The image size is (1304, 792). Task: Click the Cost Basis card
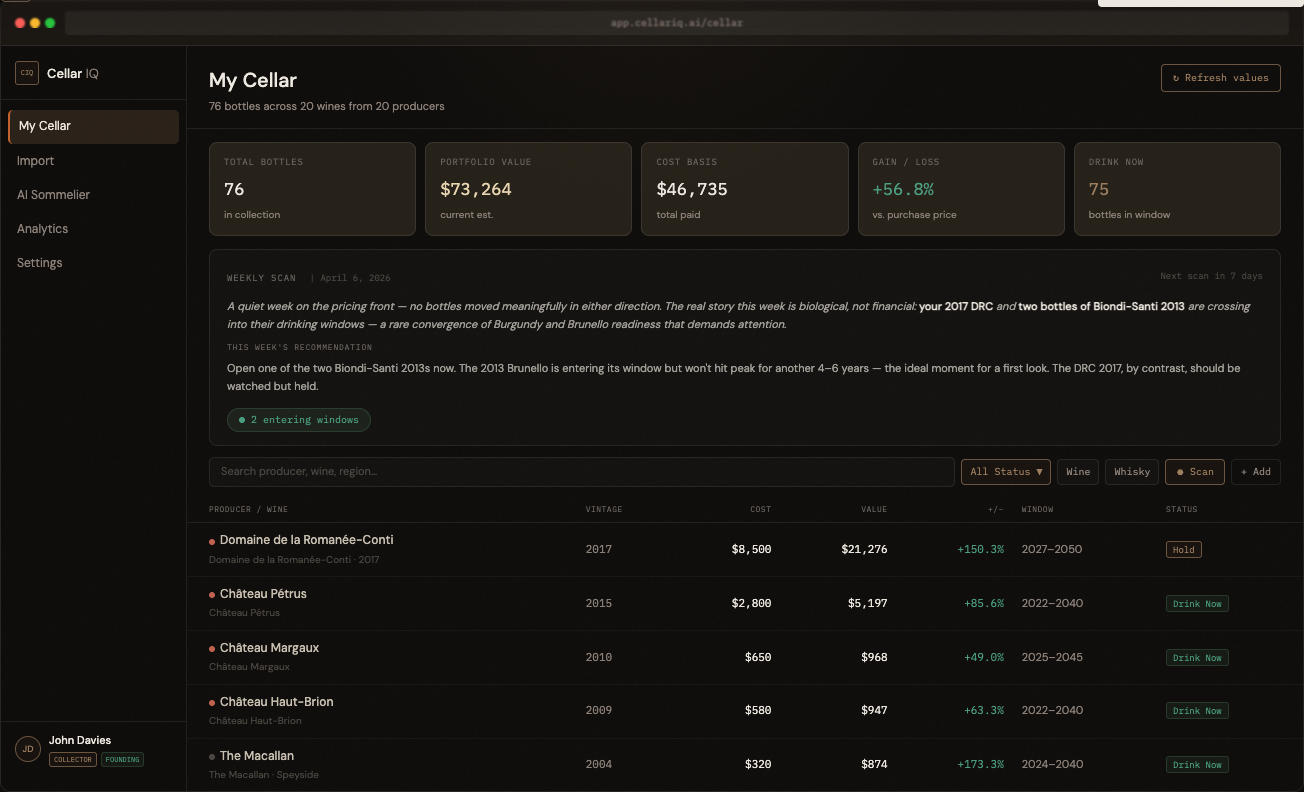pos(745,189)
